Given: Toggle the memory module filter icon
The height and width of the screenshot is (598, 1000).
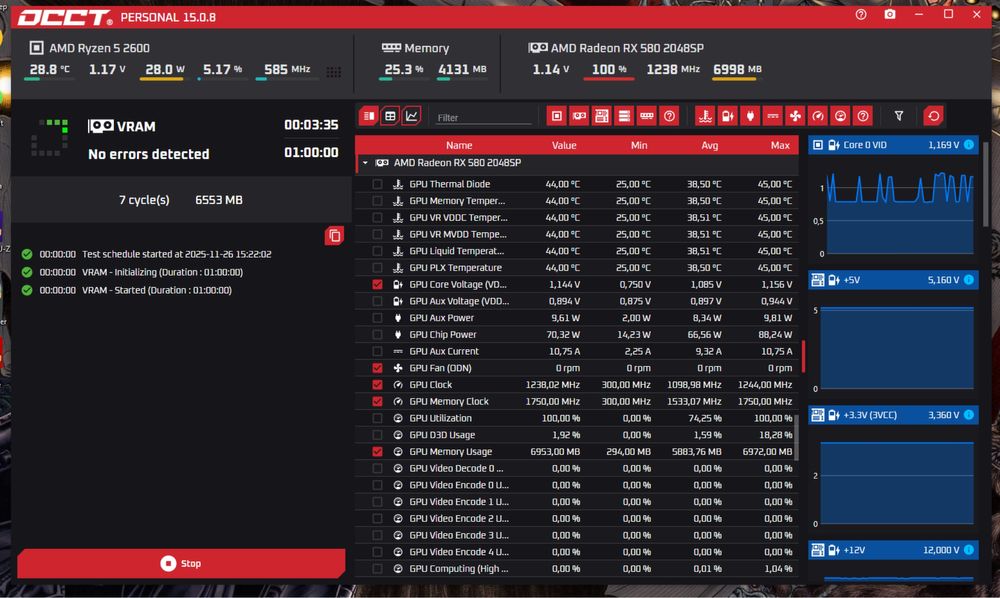Looking at the screenshot, I should 646,116.
